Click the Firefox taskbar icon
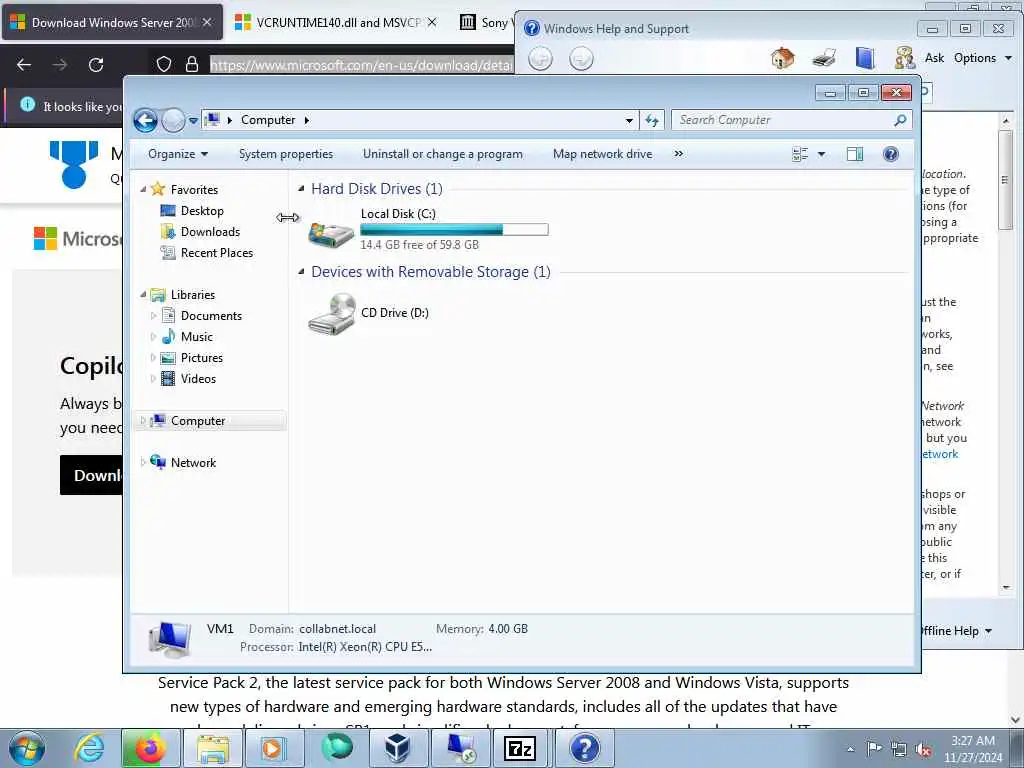Viewport: 1024px width, 768px height. point(149,748)
